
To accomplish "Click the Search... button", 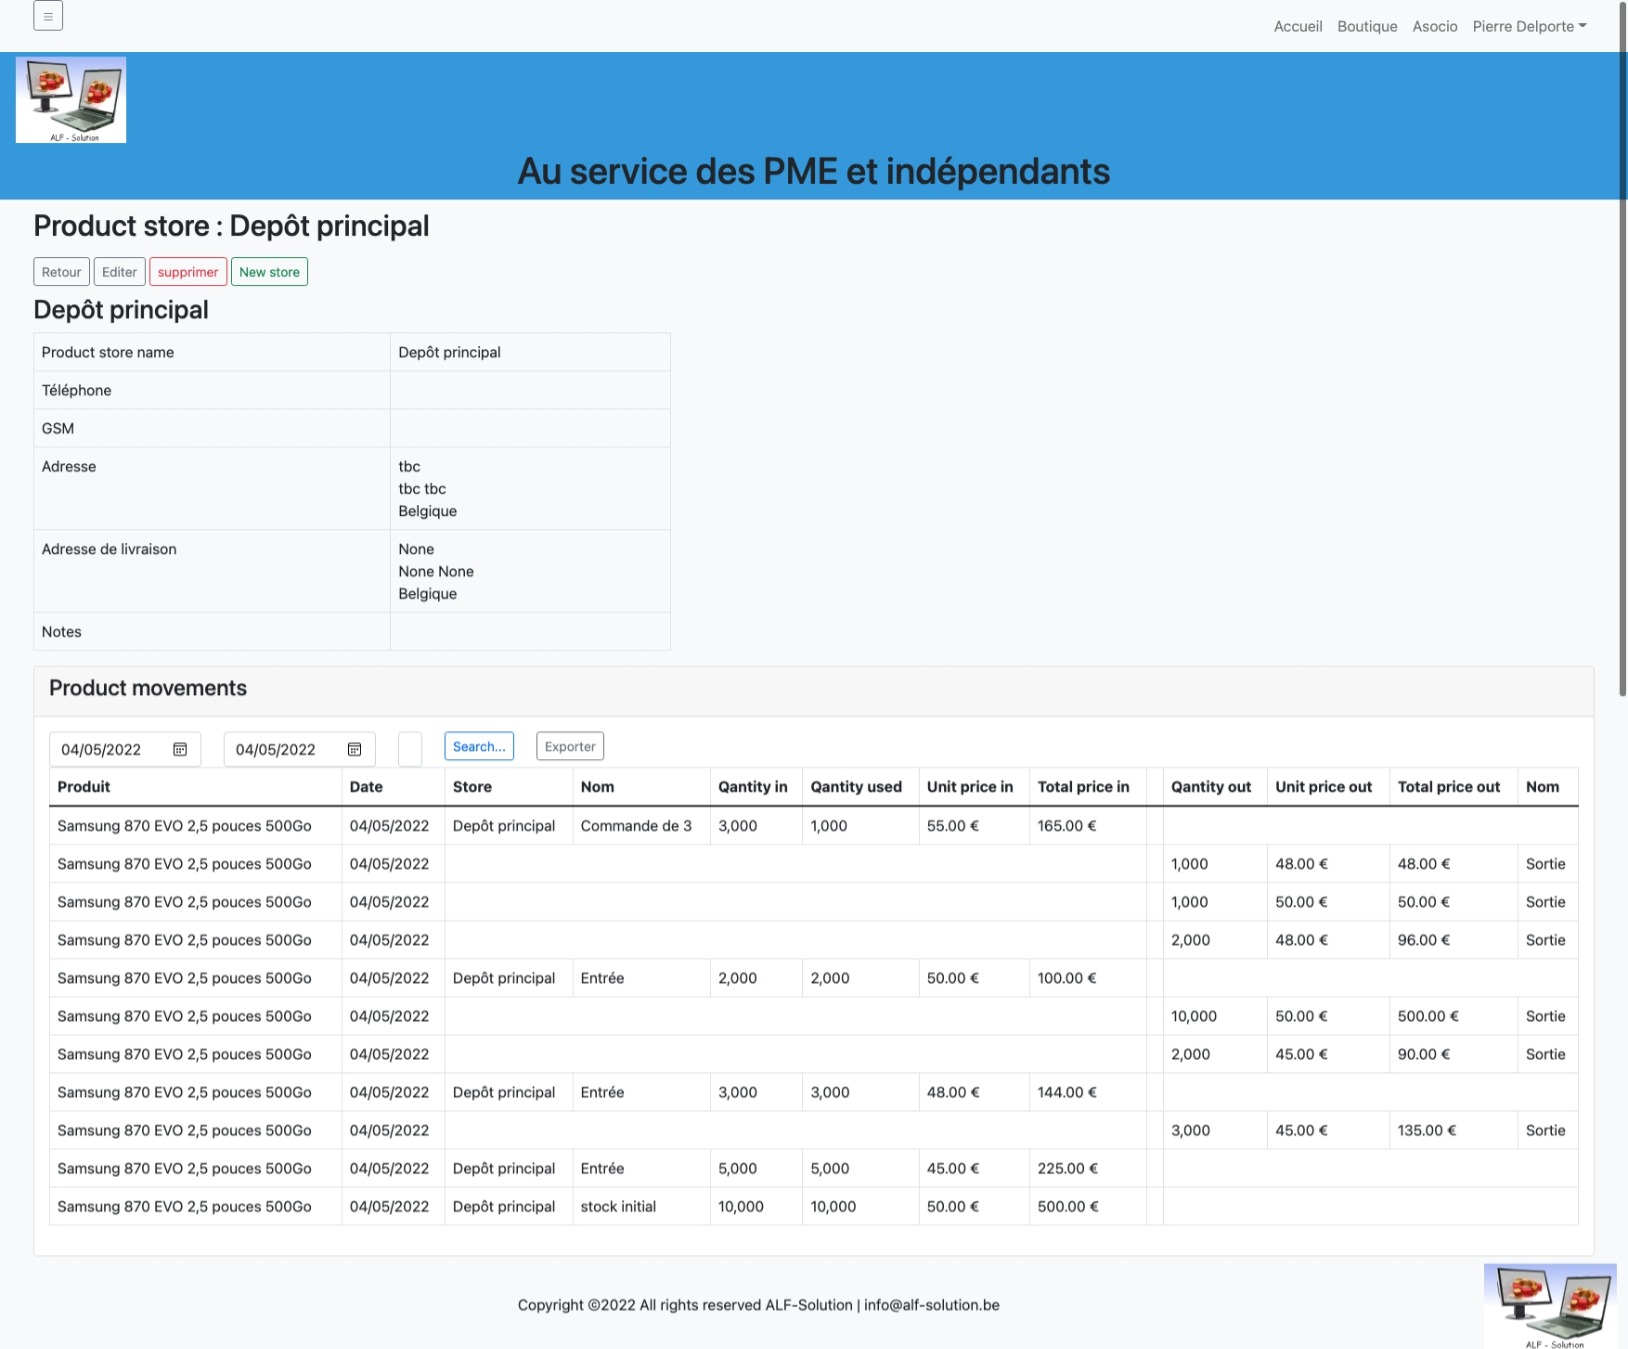I will coord(479,746).
